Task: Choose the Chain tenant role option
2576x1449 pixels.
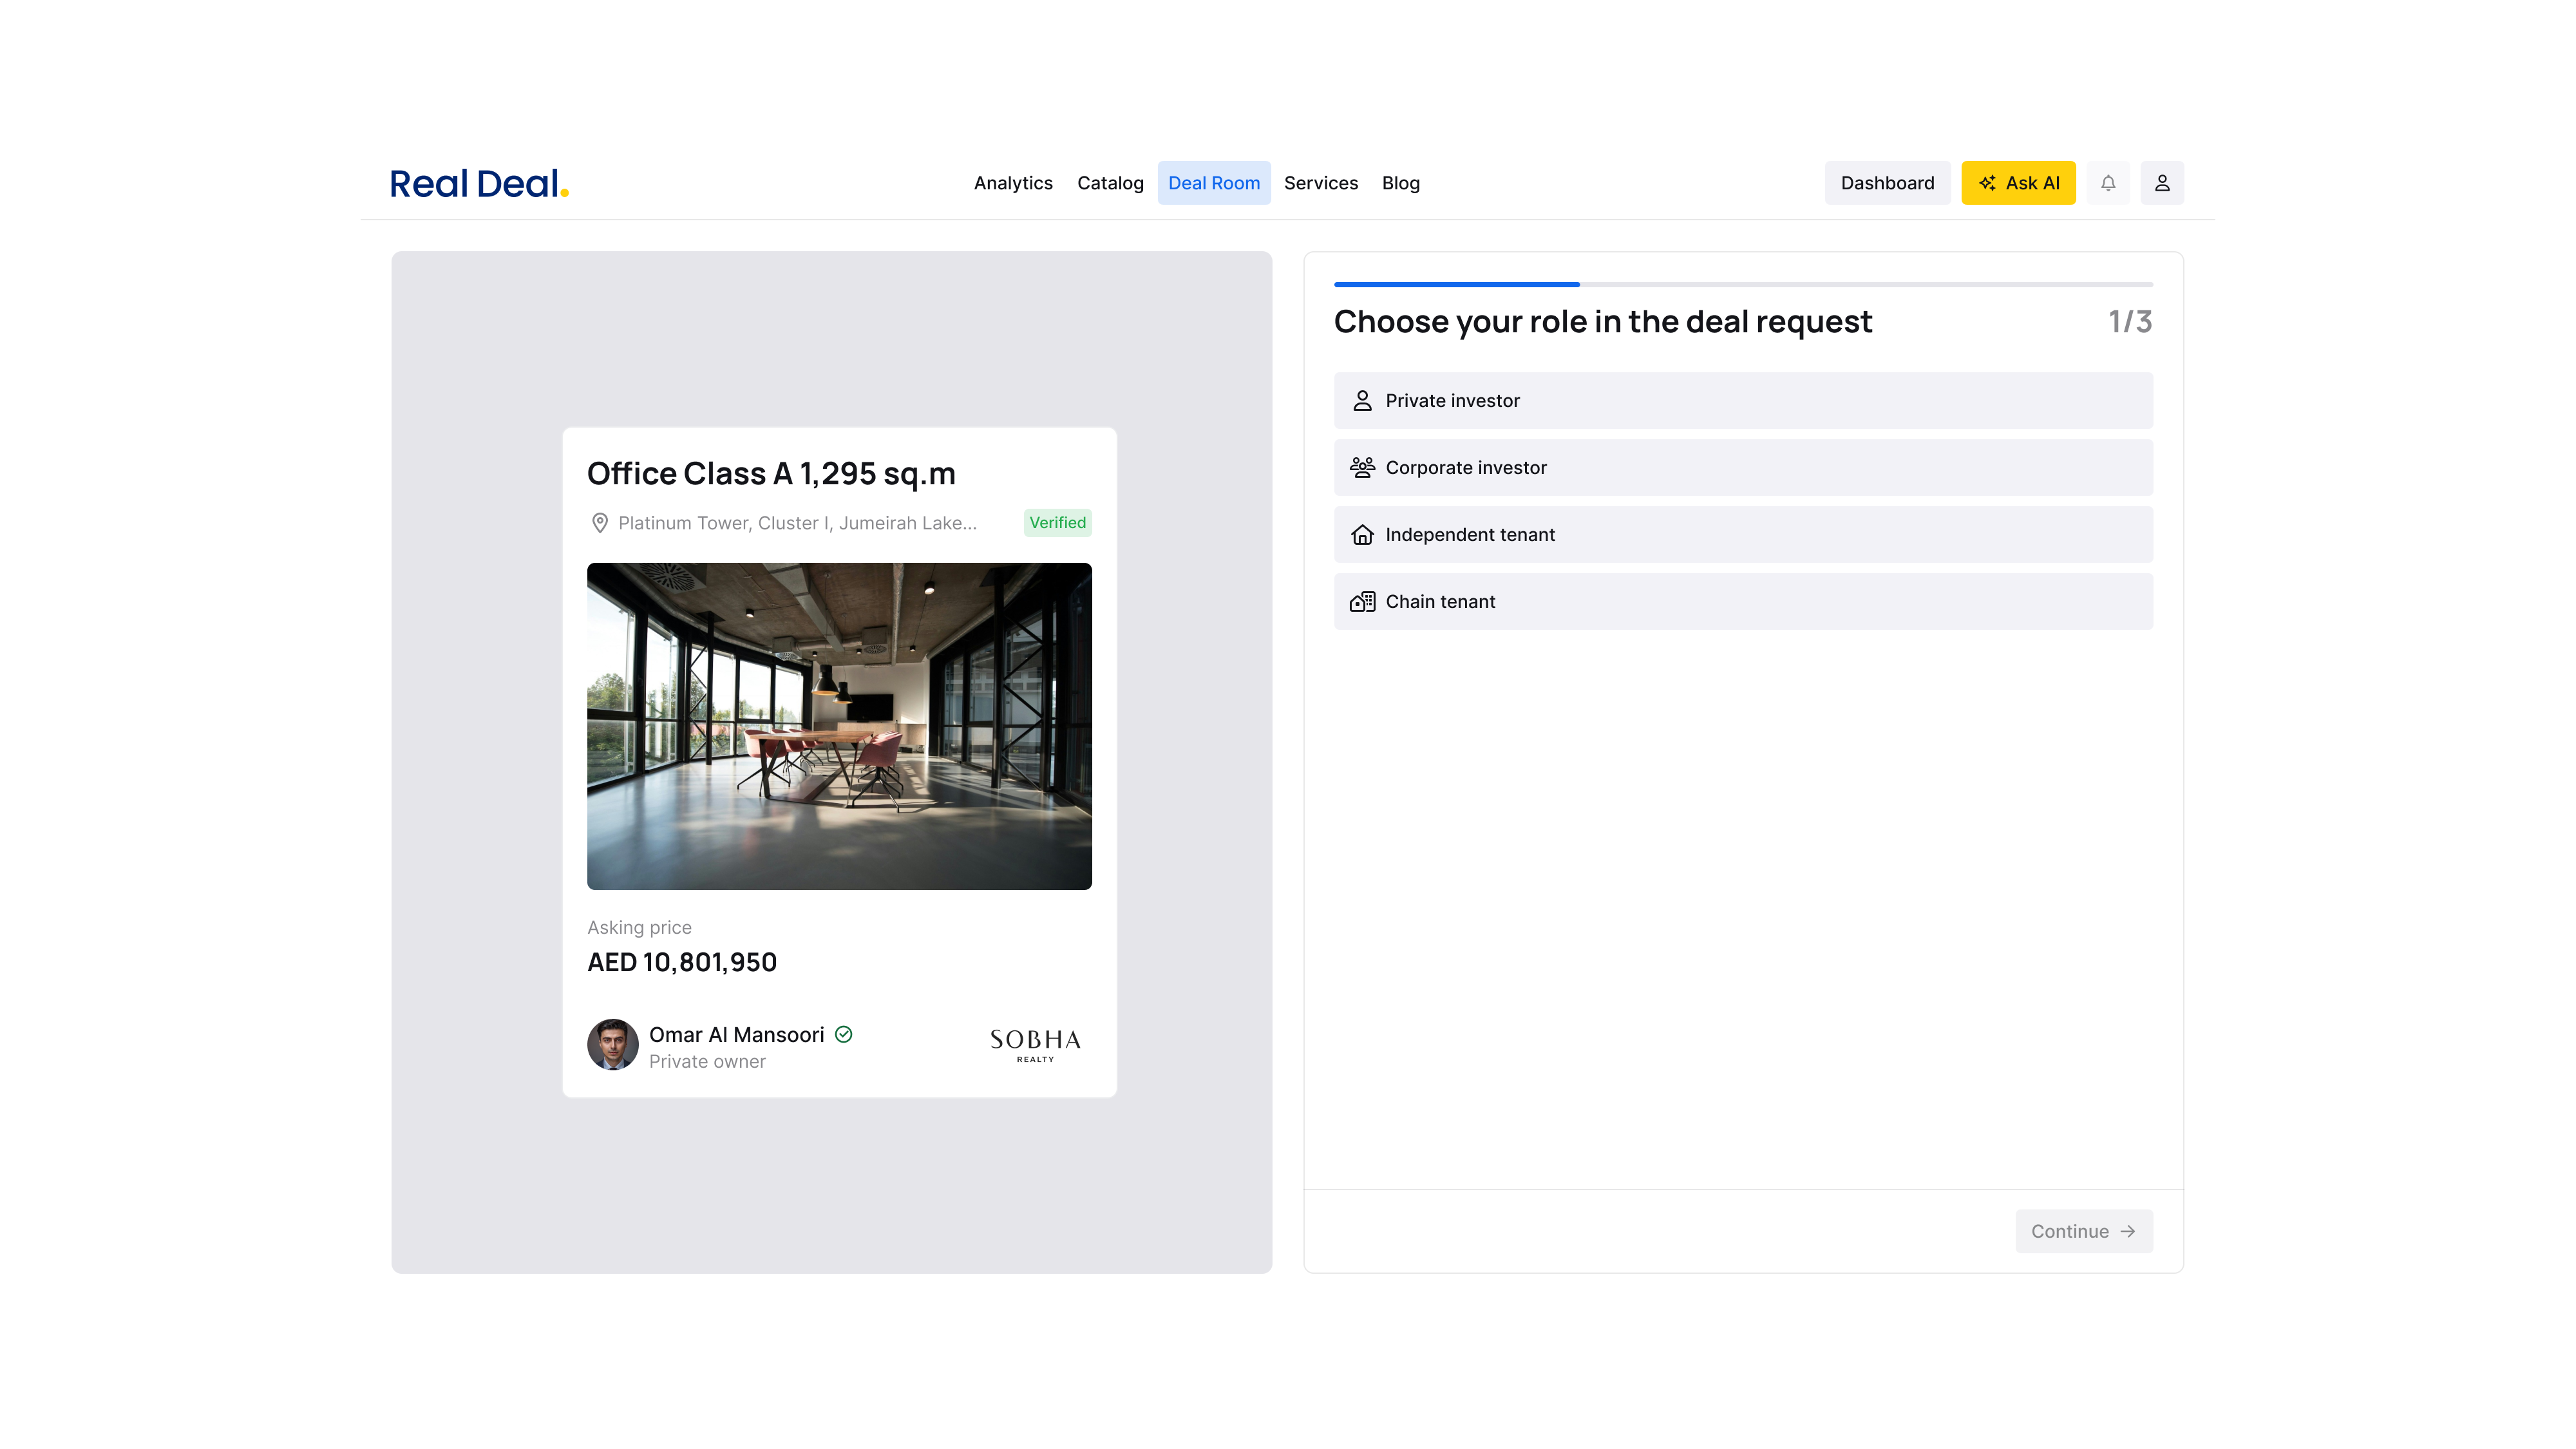Action: (x=1743, y=601)
